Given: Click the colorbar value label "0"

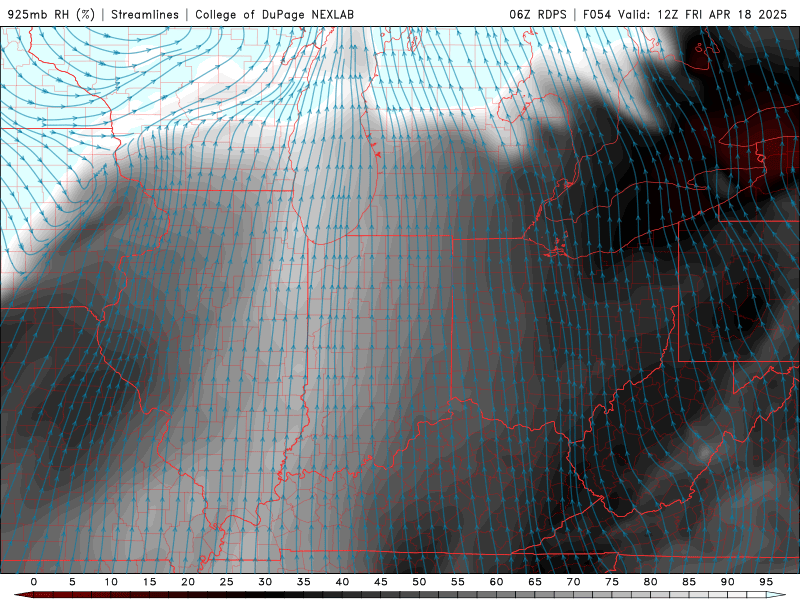Looking at the screenshot, I should point(34,582).
